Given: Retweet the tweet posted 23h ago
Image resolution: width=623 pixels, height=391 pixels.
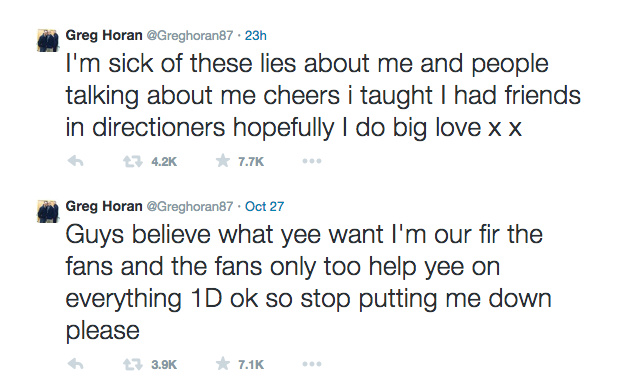Looking at the screenshot, I should 133,161.
